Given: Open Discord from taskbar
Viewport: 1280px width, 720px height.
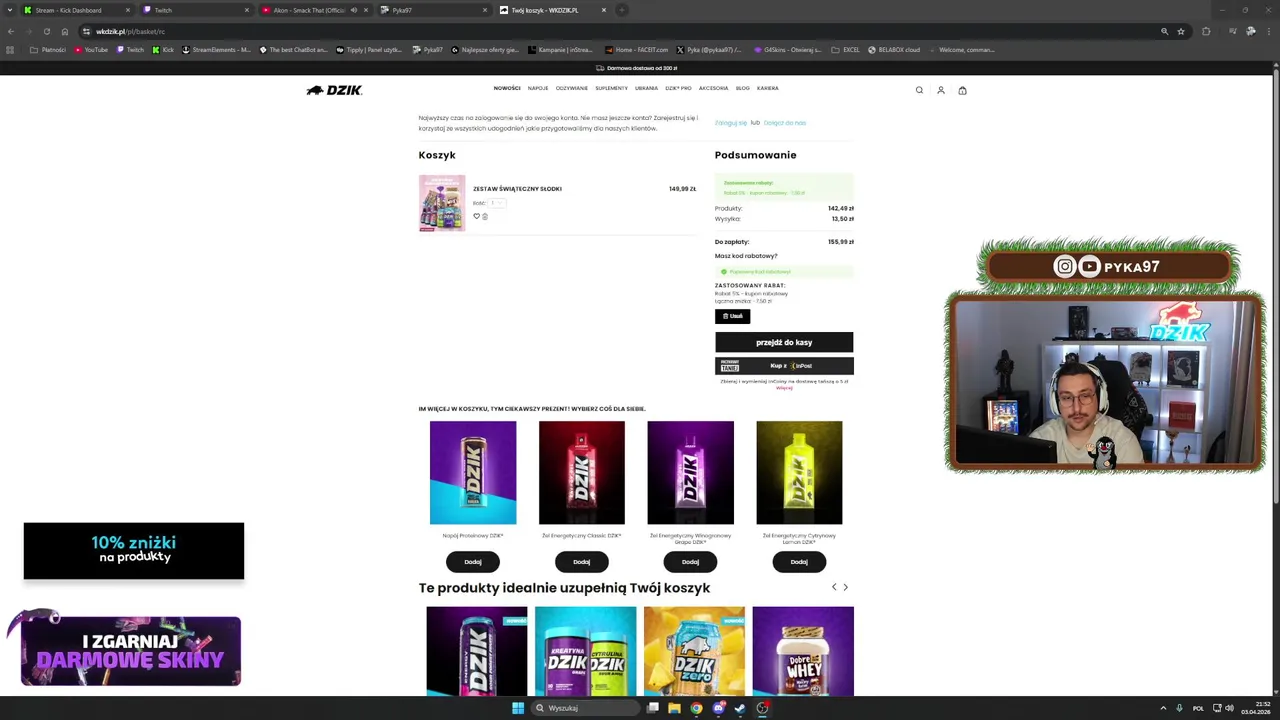Looking at the screenshot, I should 719,708.
